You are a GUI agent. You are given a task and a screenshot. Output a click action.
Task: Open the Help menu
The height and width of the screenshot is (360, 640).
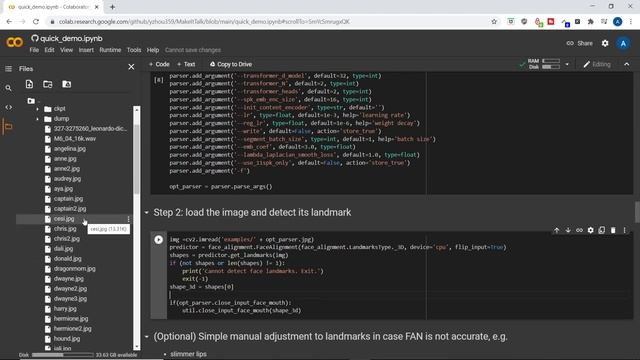153,50
